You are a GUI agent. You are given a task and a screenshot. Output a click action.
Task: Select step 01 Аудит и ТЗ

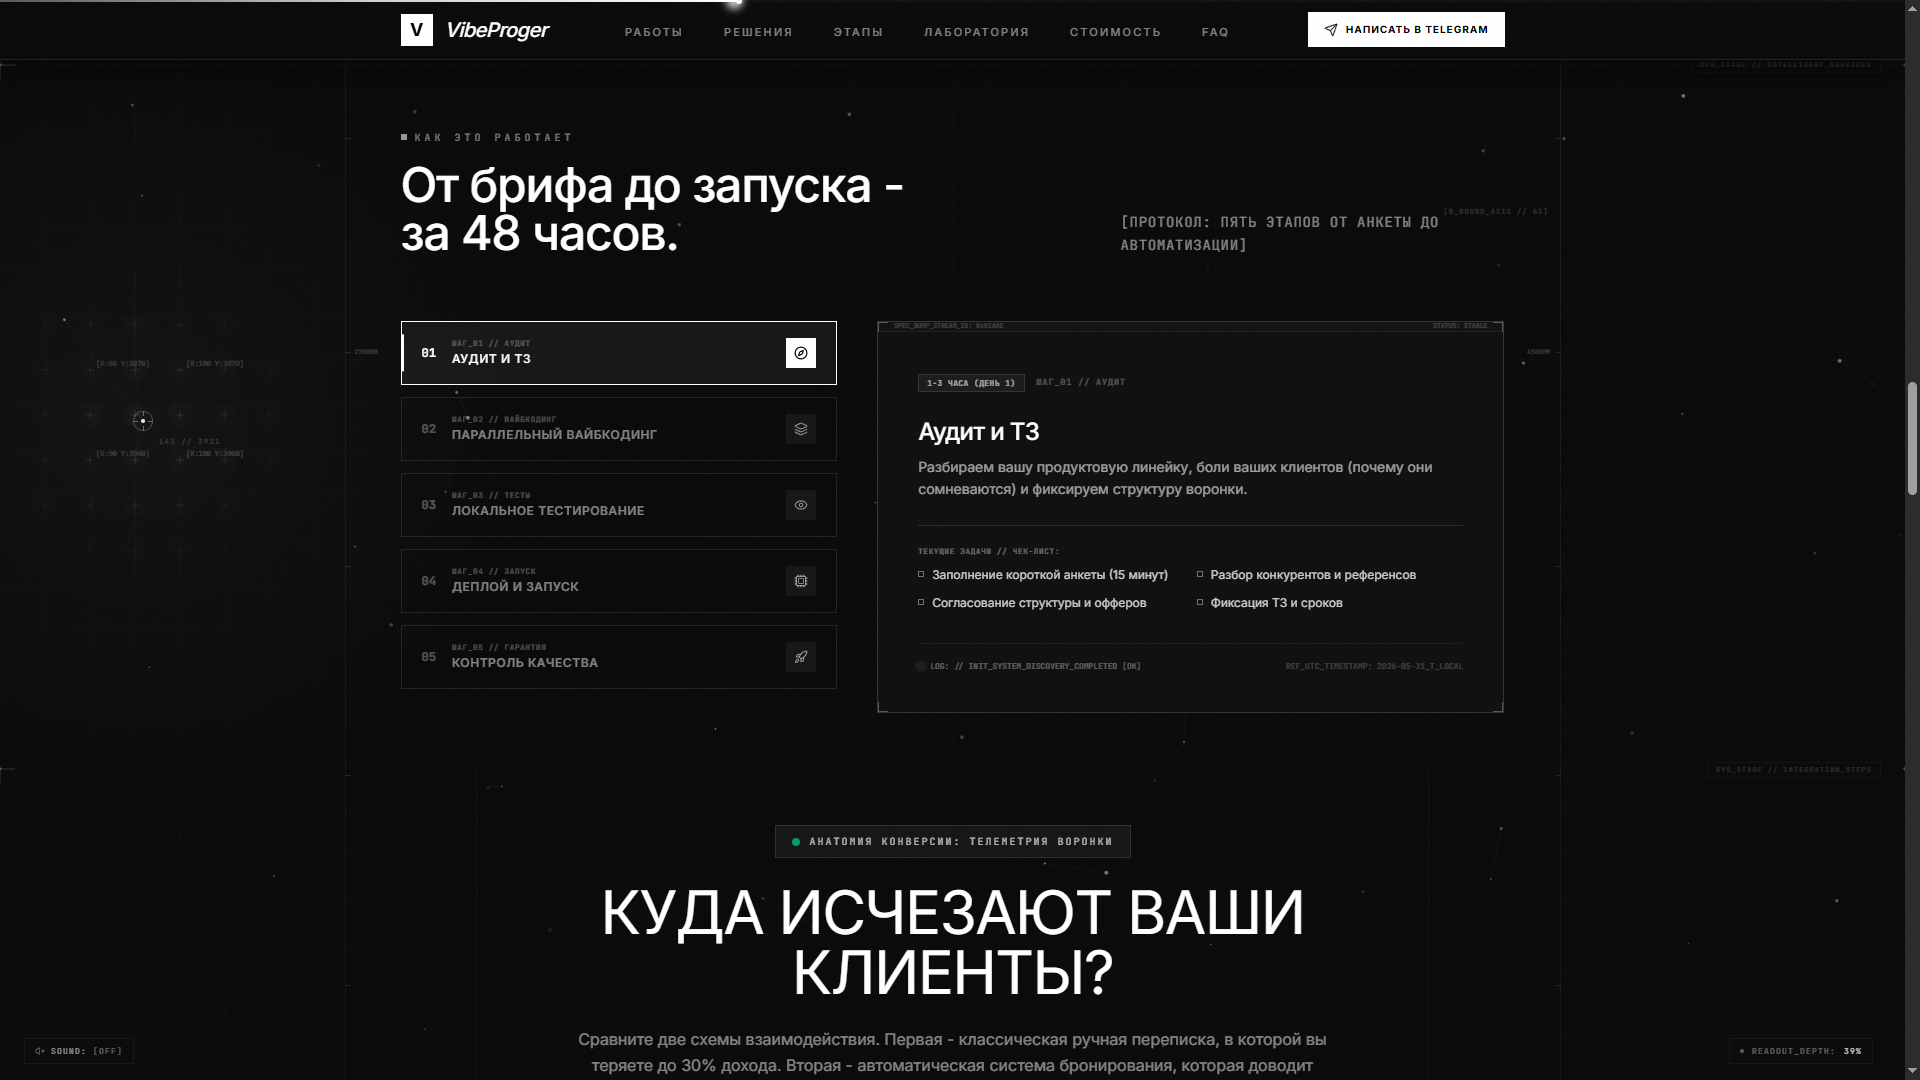click(619, 353)
